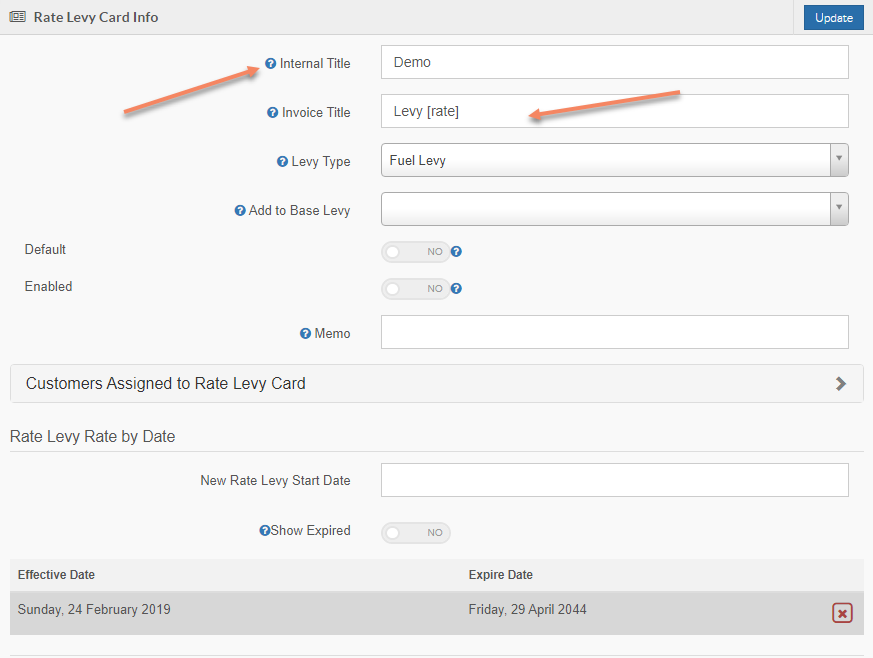Open the Add to Base Levy dropdown
Screen dimensions: 873x658
pyautogui.click(x=838, y=208)
